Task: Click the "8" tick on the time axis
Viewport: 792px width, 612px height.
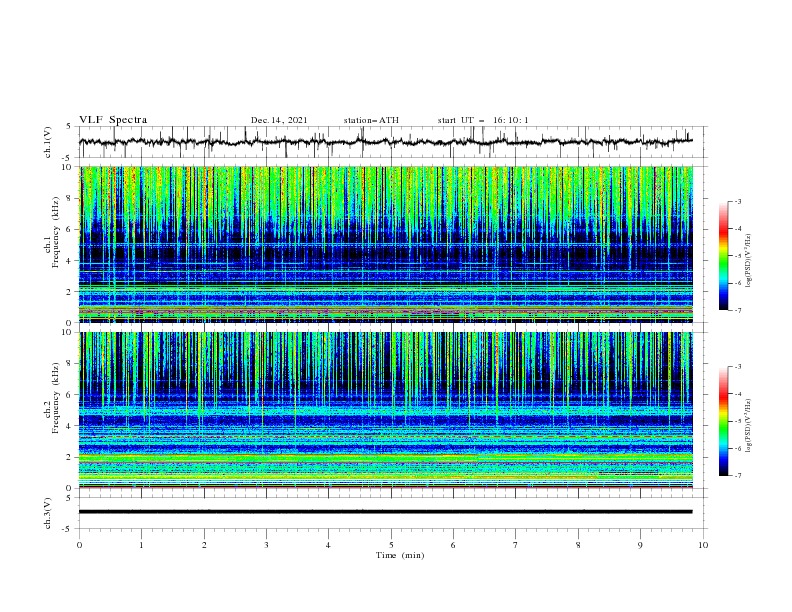Action: pos(578,545)
